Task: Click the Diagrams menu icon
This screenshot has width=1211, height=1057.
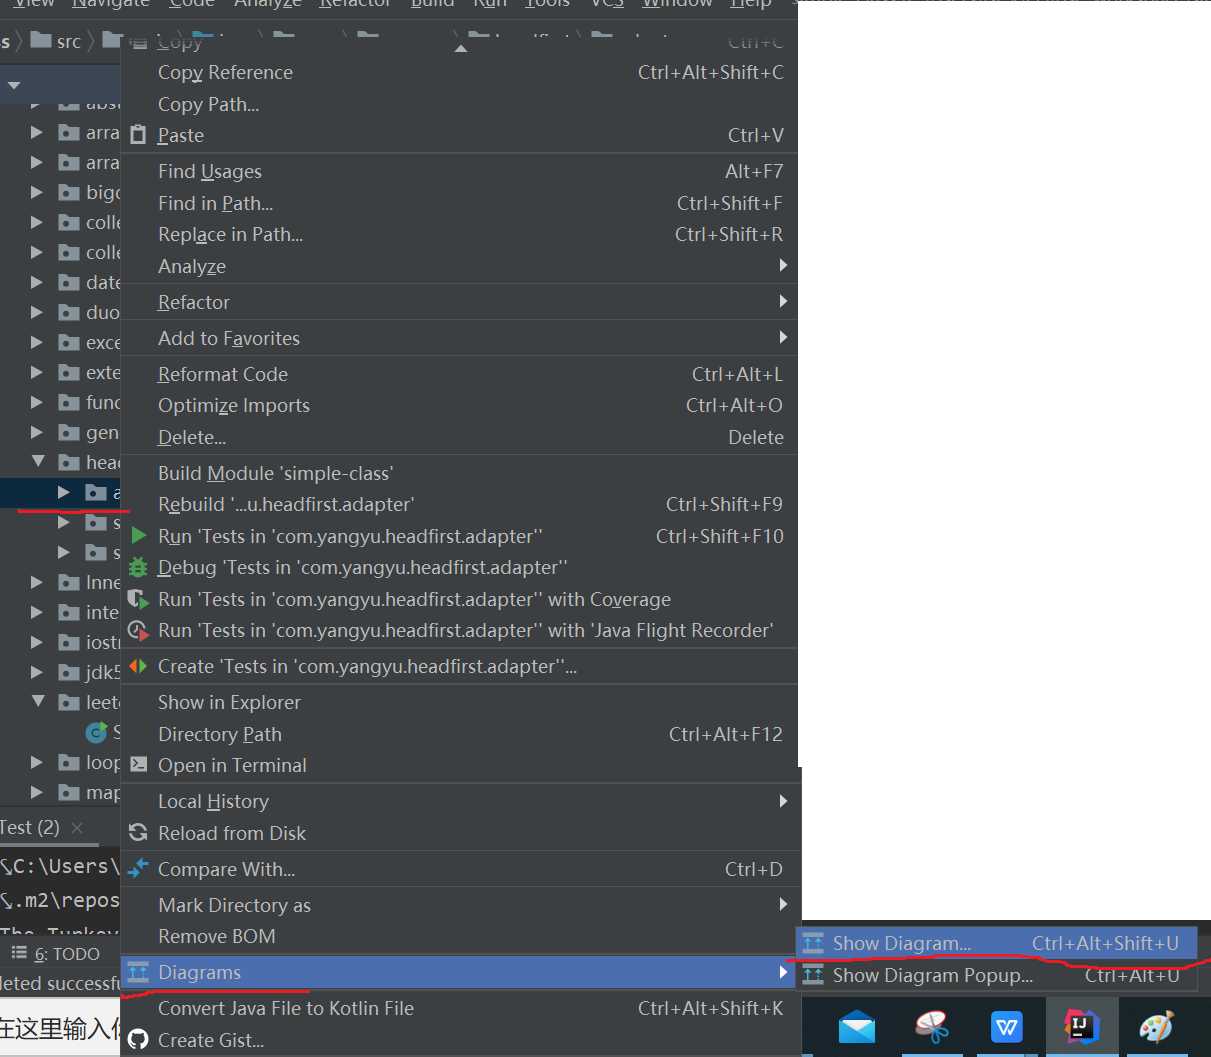Action: (138, 972)
